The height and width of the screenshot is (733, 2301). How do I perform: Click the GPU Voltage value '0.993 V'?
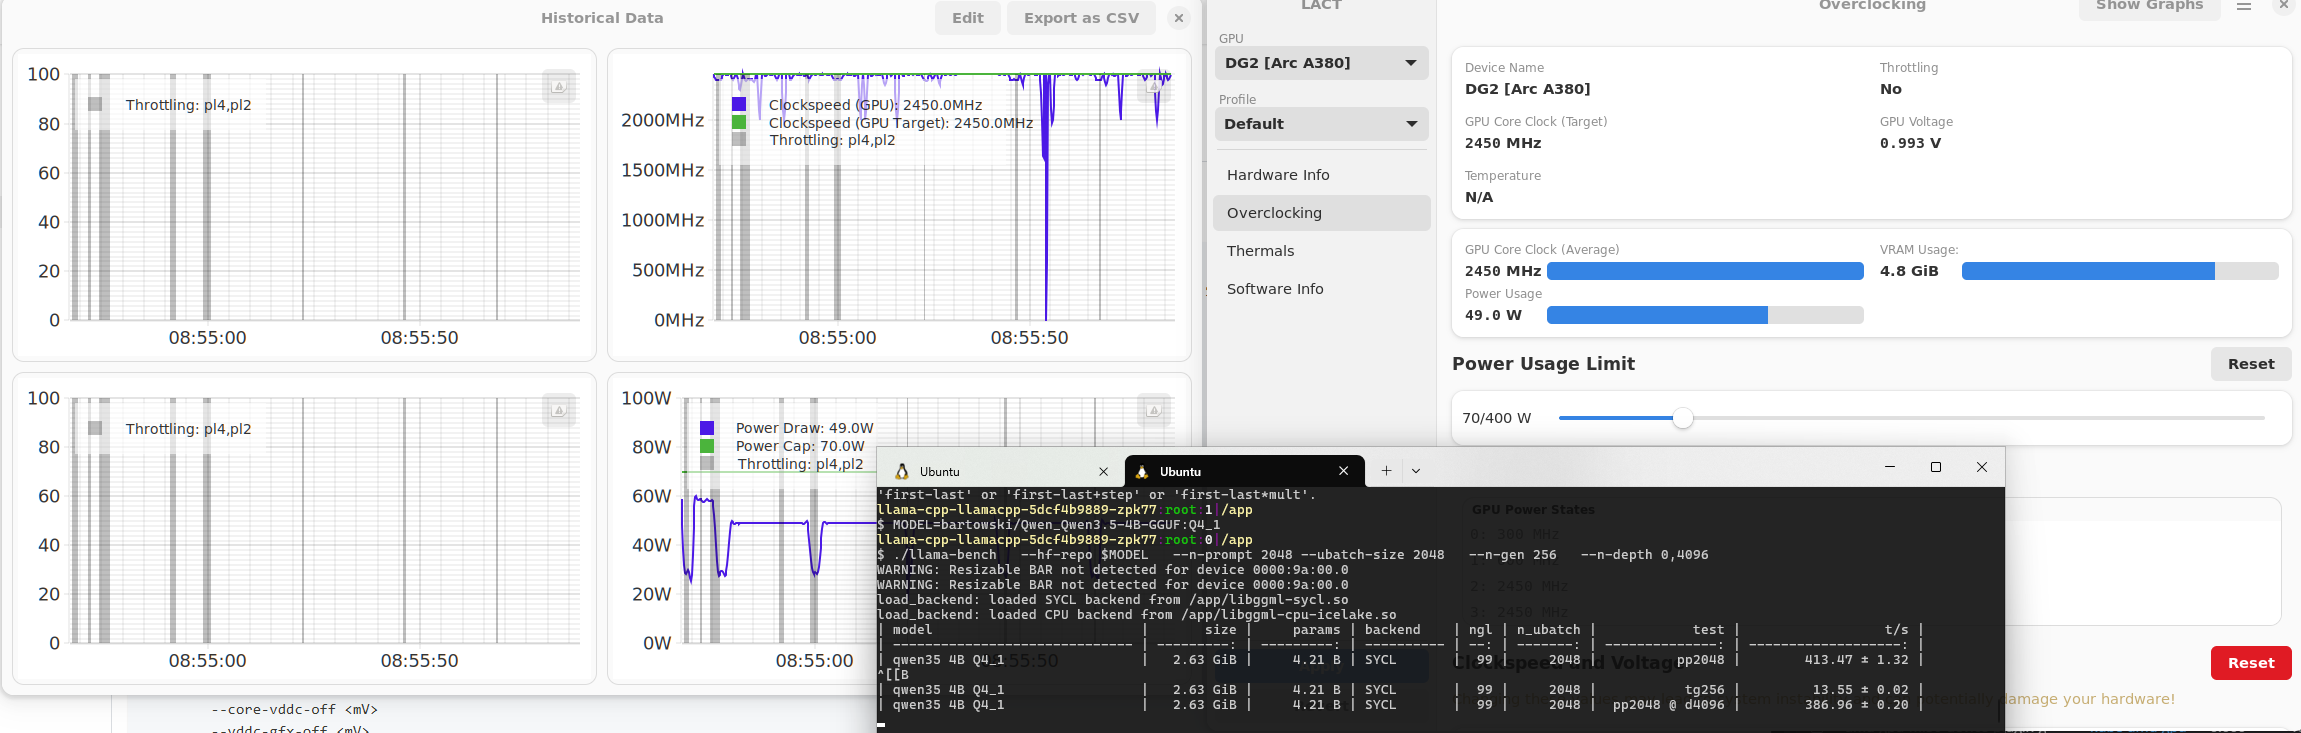[x=1910, y=143]
